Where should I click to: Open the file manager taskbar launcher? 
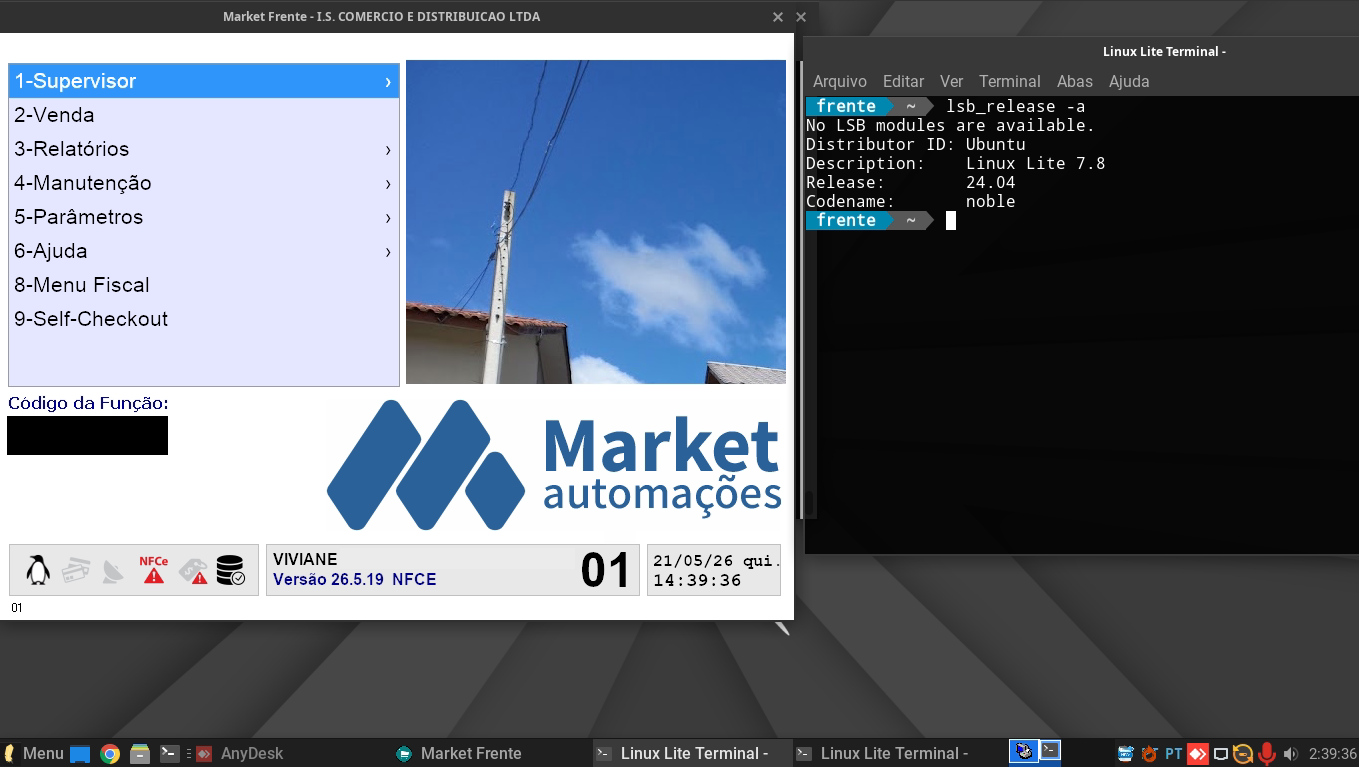click(140, 754)
